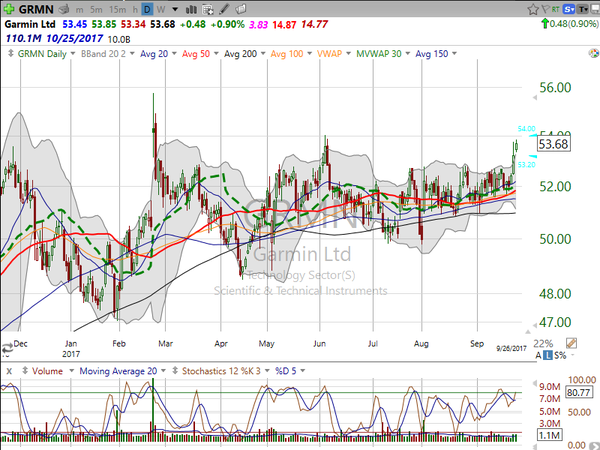Click the 1.1M volume value box

click(550, 435)
